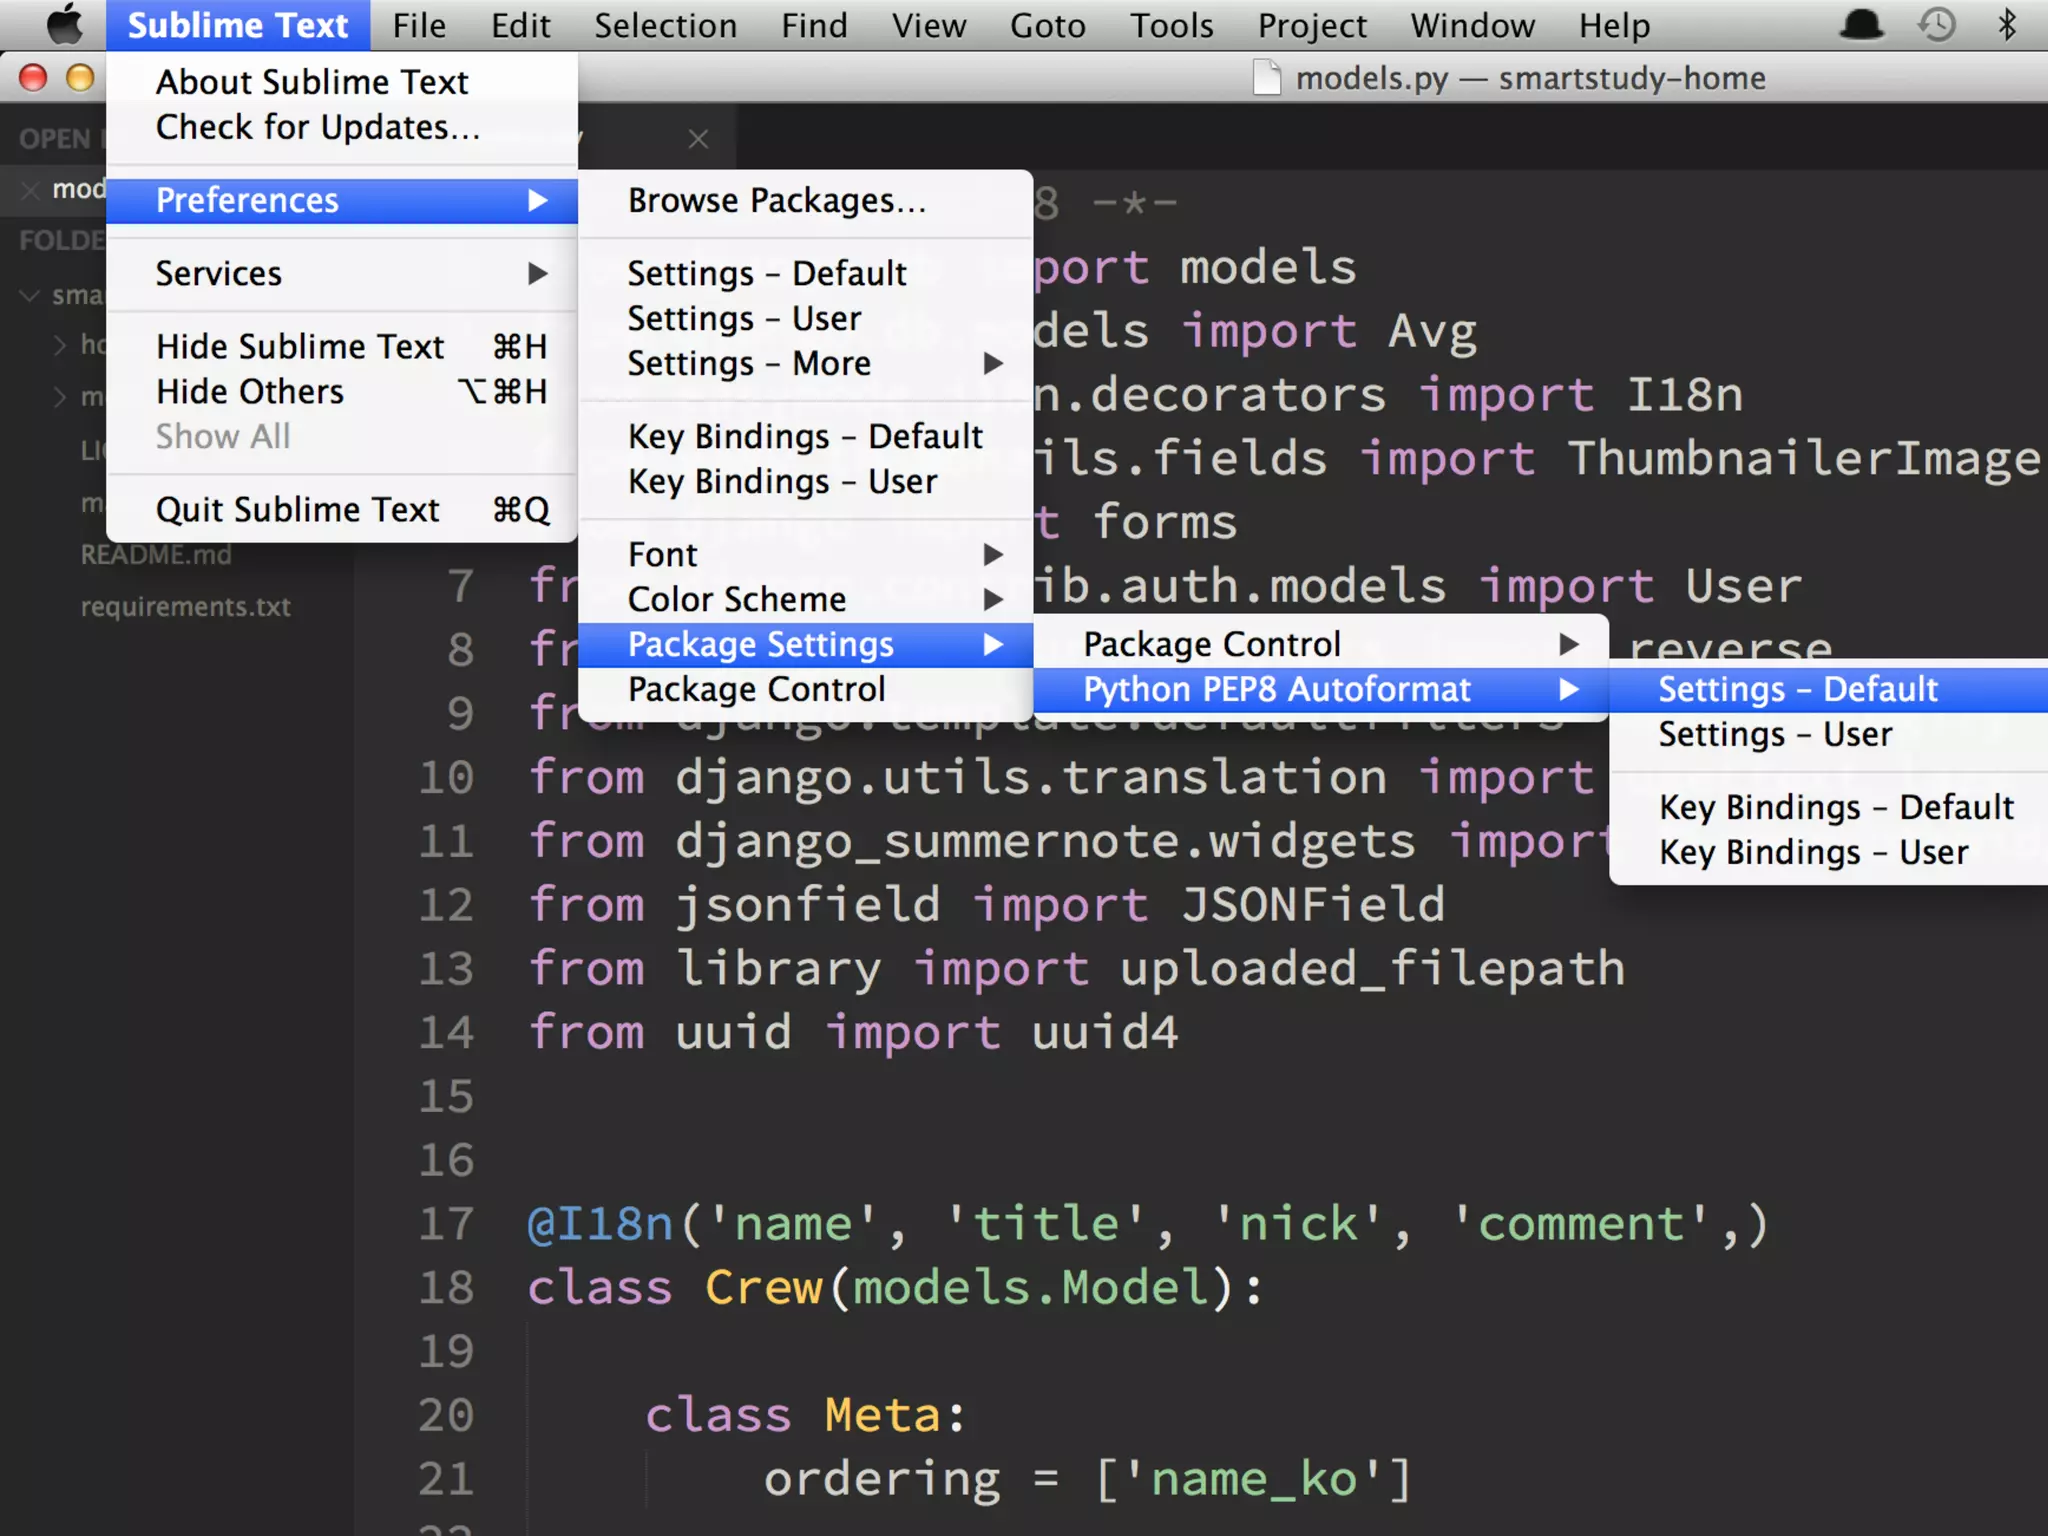Screen dimensions: 2048x1536
Task: Open PEP8 Autoformat Settings – User
Action: [x=1829, y=734]
